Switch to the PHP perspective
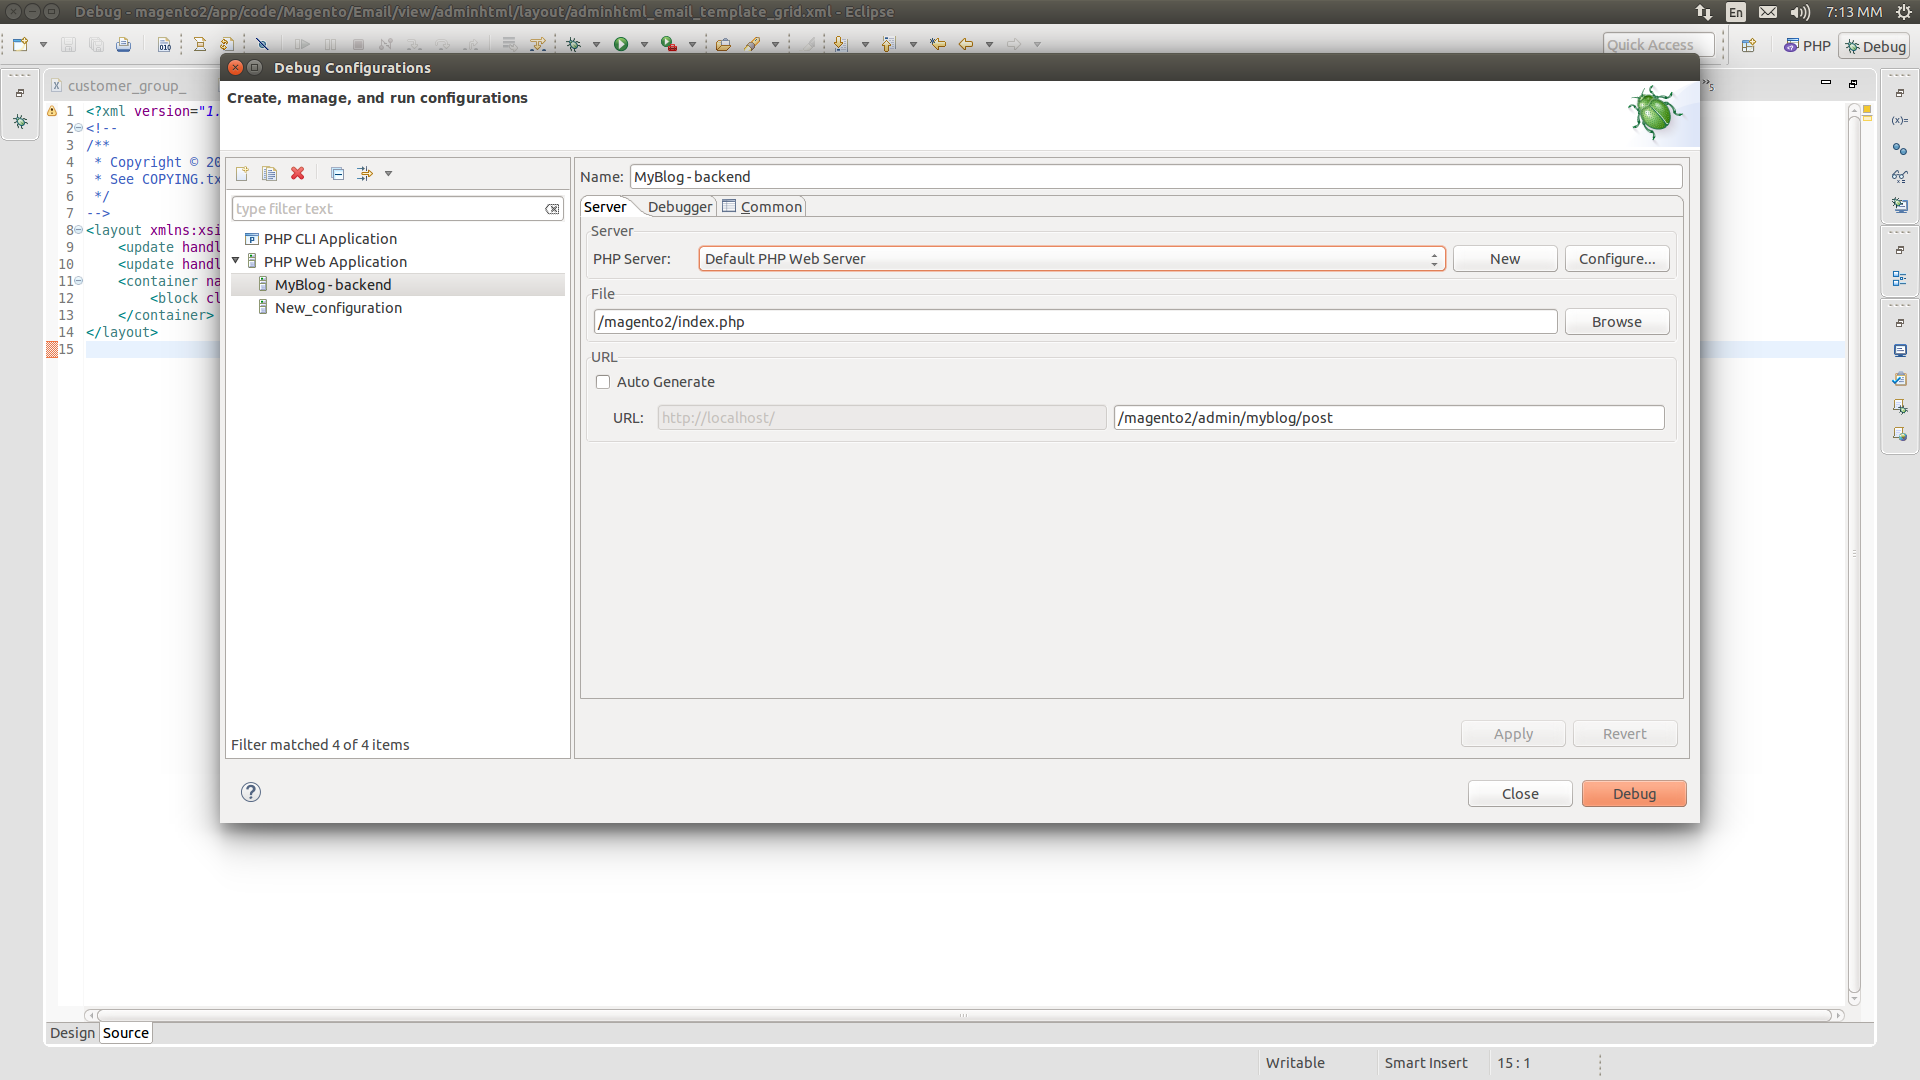This screenshot has width=1920, height=1080. click(1807, 46)
